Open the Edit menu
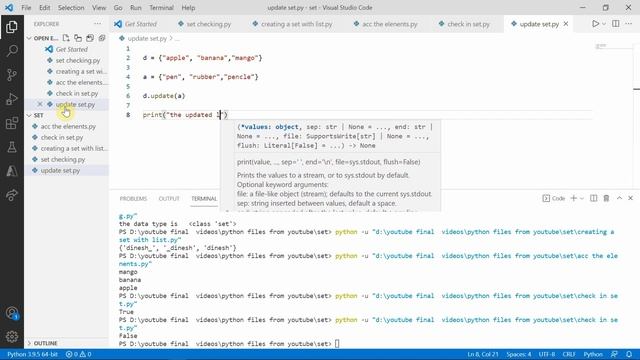 click(x=44, y=7)
